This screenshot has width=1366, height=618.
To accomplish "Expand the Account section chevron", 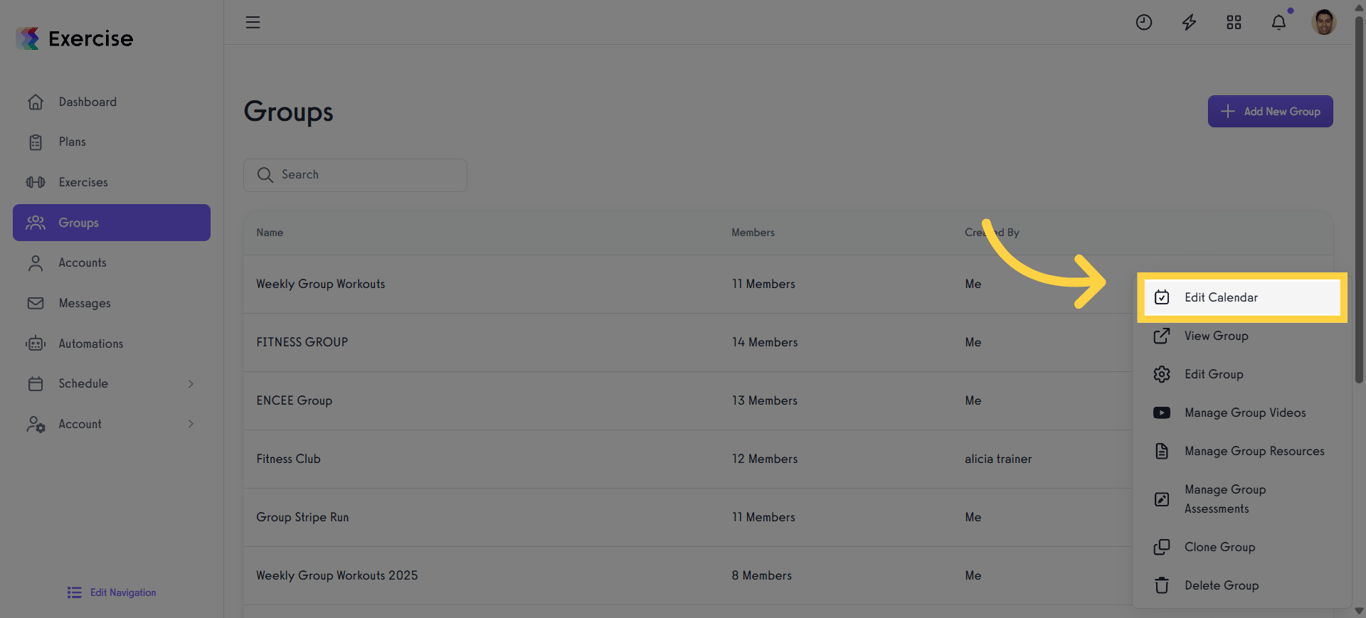I will coord(191,423).
